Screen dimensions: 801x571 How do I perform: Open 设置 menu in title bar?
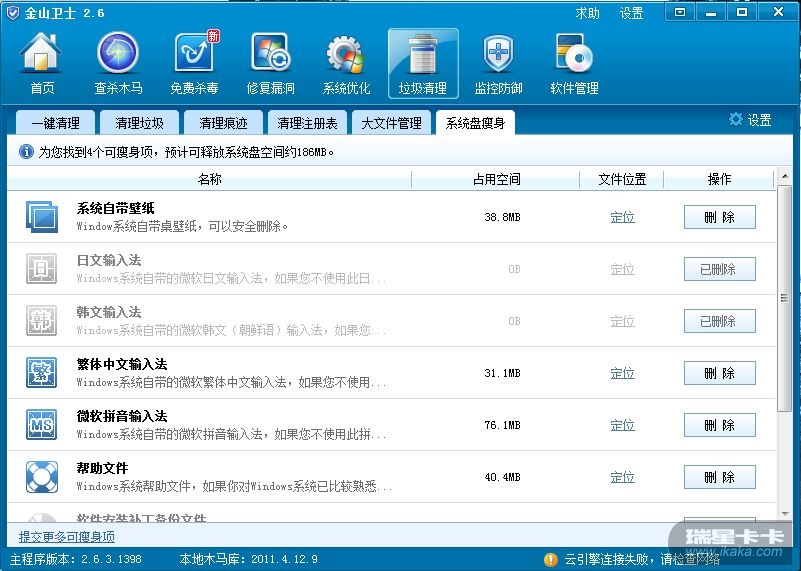631,13
